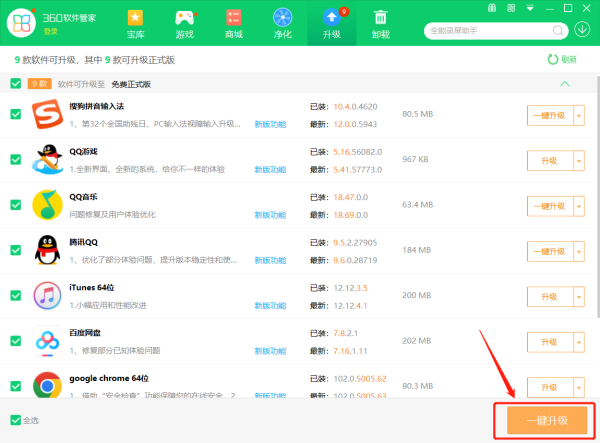Viewport: 600px width, 443px height.
Task: Open the gift box icon in title bar
Action: point(492,8)
